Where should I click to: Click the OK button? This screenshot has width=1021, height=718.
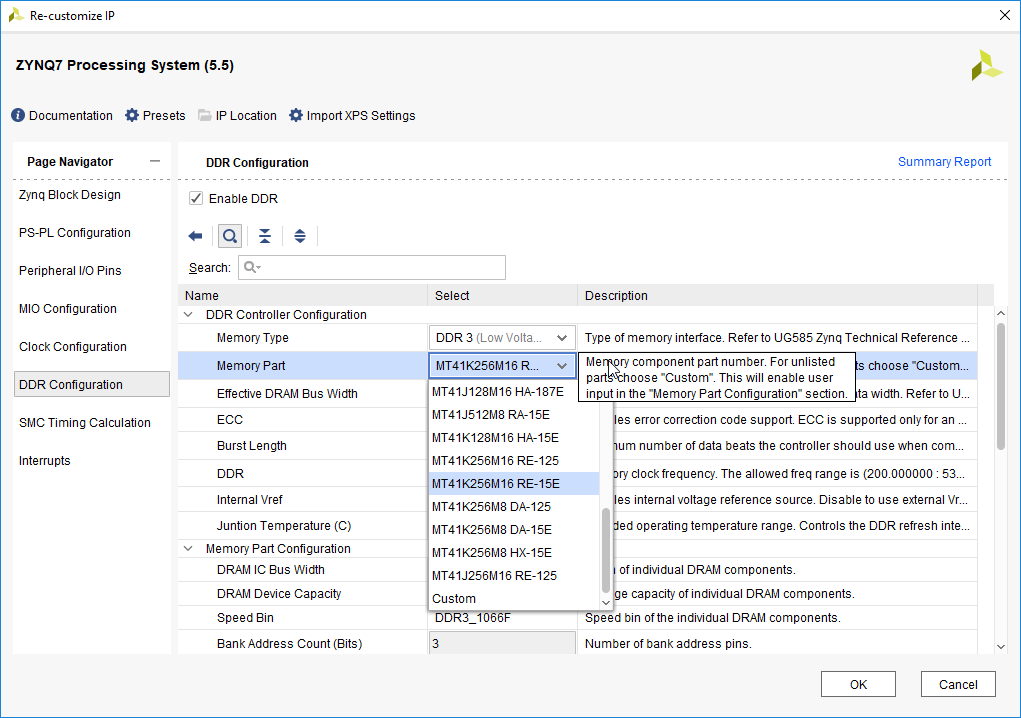858,684
